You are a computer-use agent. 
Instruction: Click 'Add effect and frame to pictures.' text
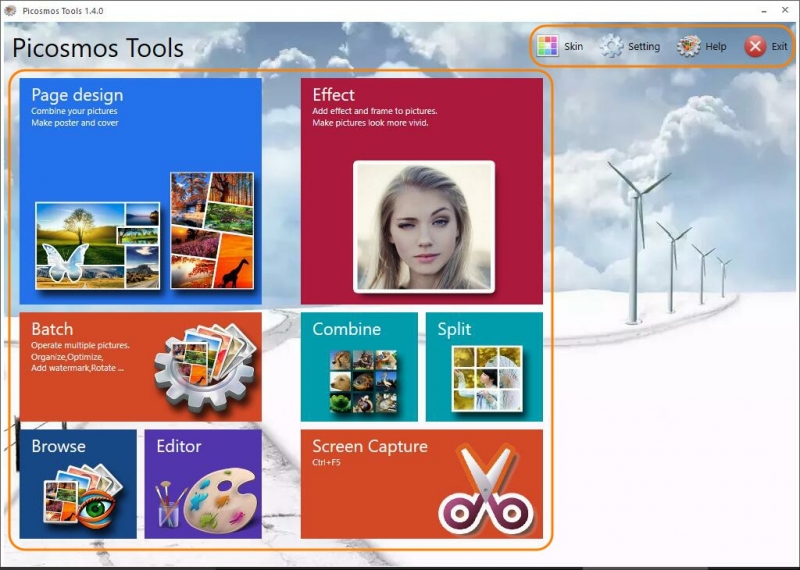375,111
